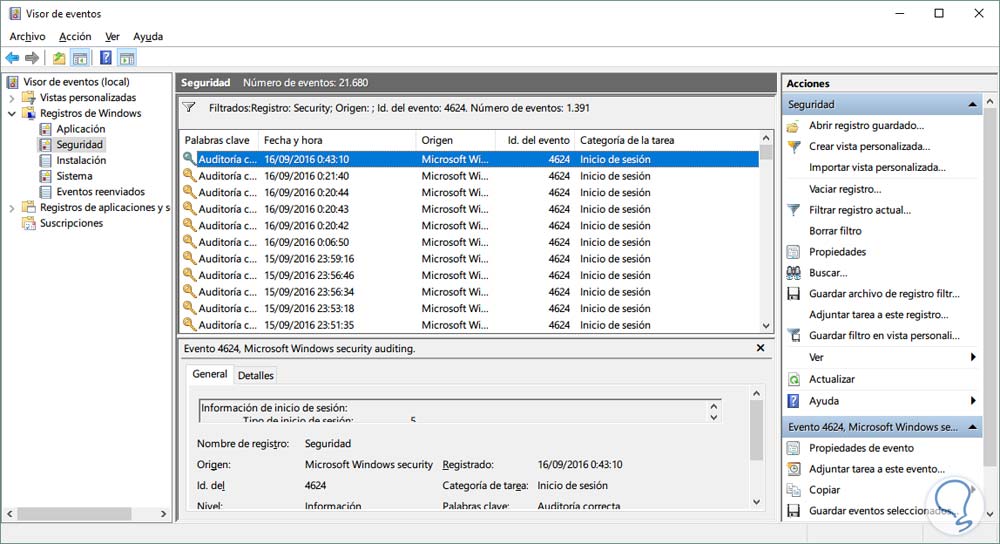Close the event preview pane with X
1000x544 pixels.
(760, 348)
